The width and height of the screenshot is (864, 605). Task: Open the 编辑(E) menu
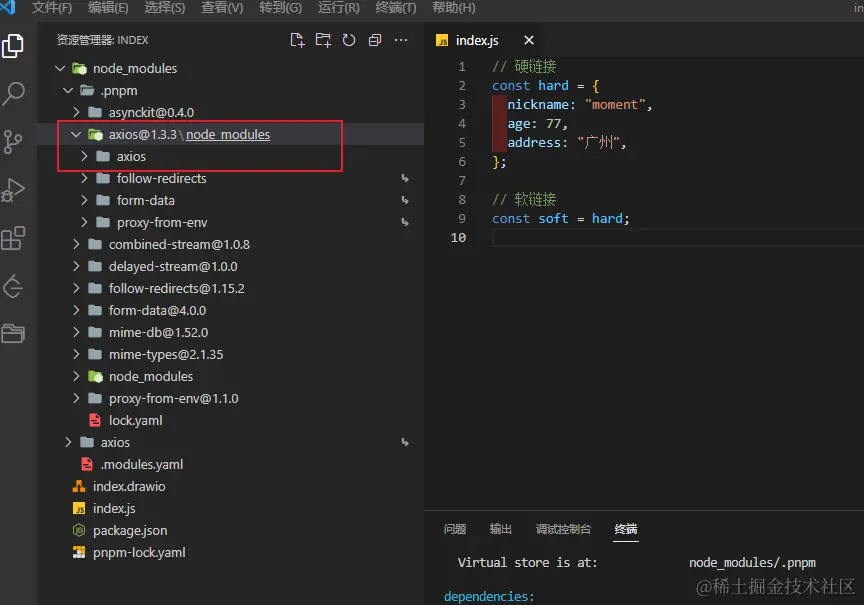pyautogui.click(x=108, y=8)
